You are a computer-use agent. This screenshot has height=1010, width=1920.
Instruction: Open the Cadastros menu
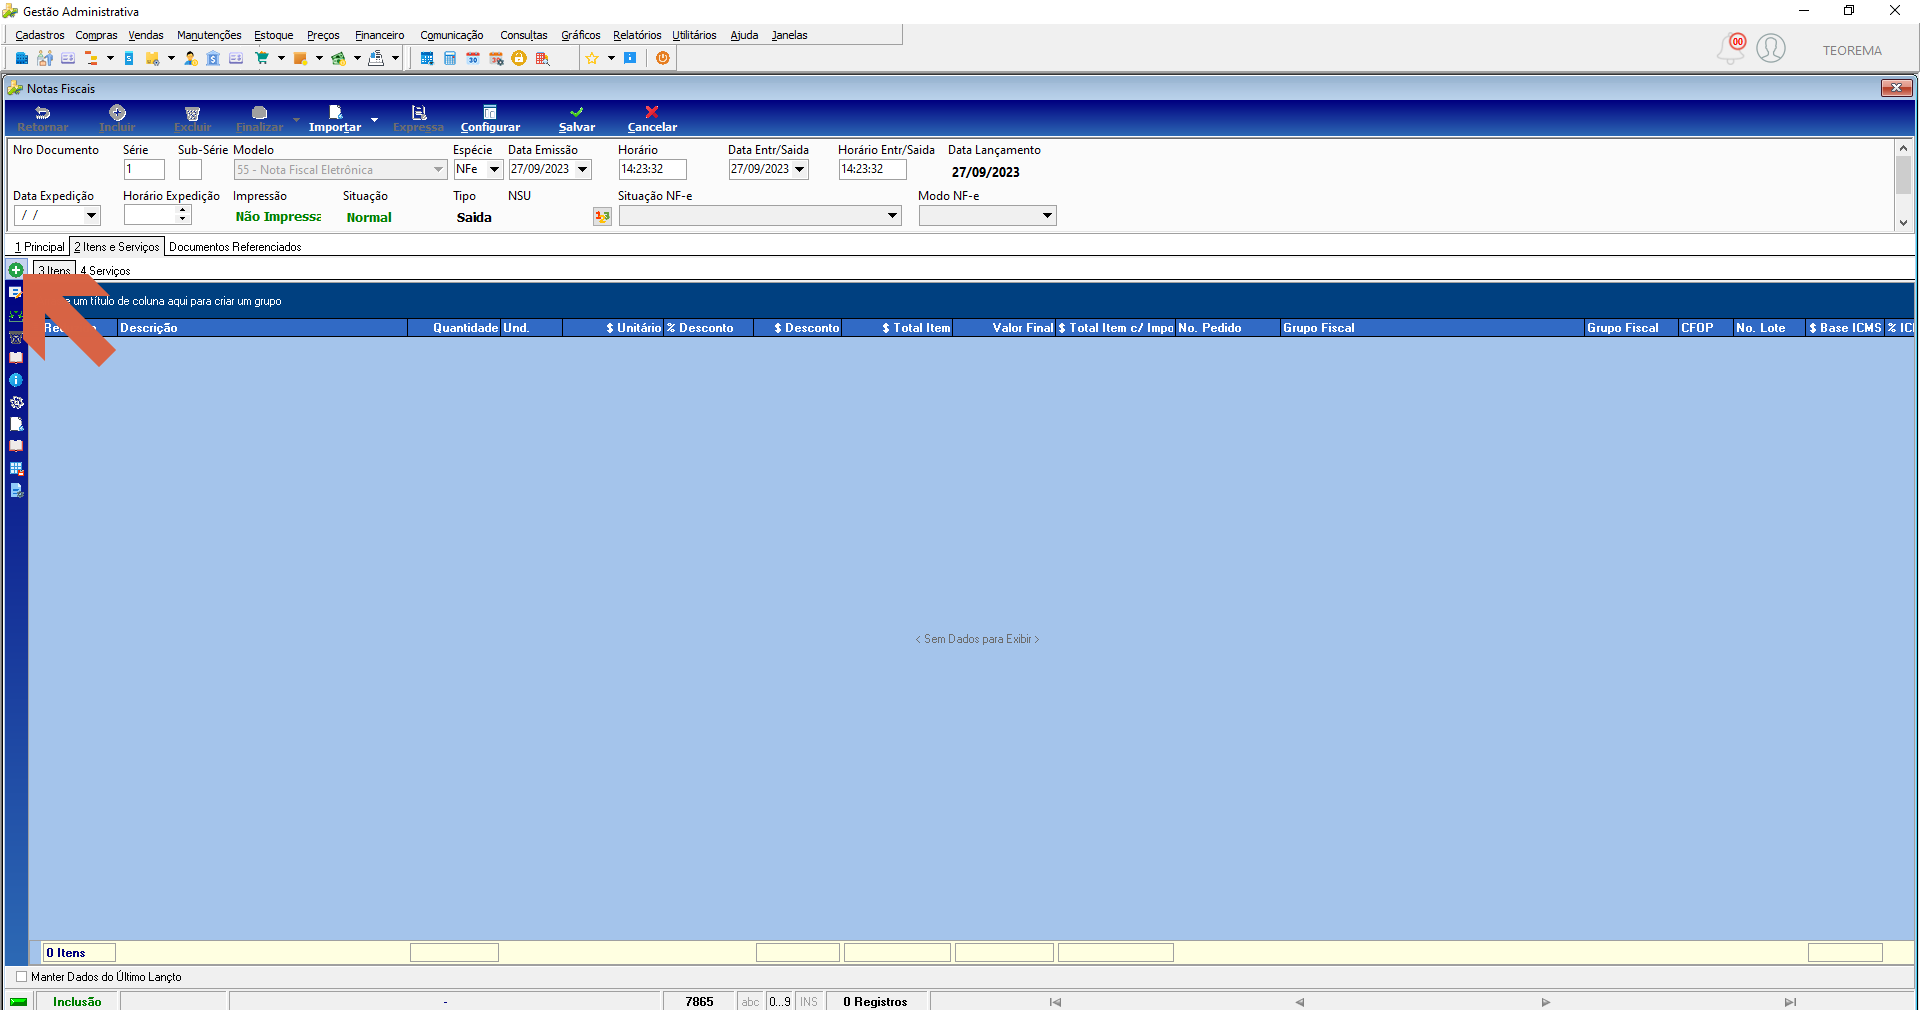(40, 35)
